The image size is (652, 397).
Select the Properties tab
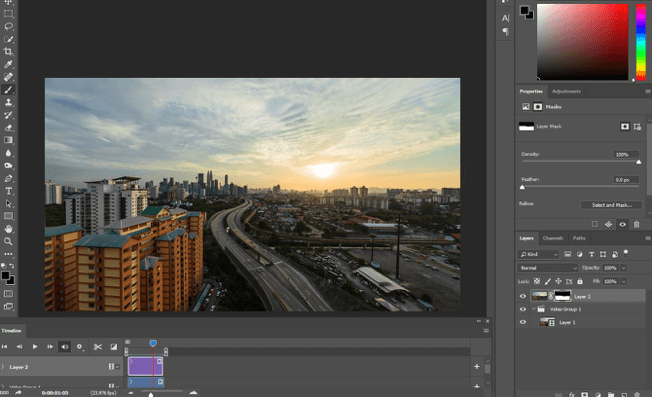pyautogui.click(x=531, y=91)
